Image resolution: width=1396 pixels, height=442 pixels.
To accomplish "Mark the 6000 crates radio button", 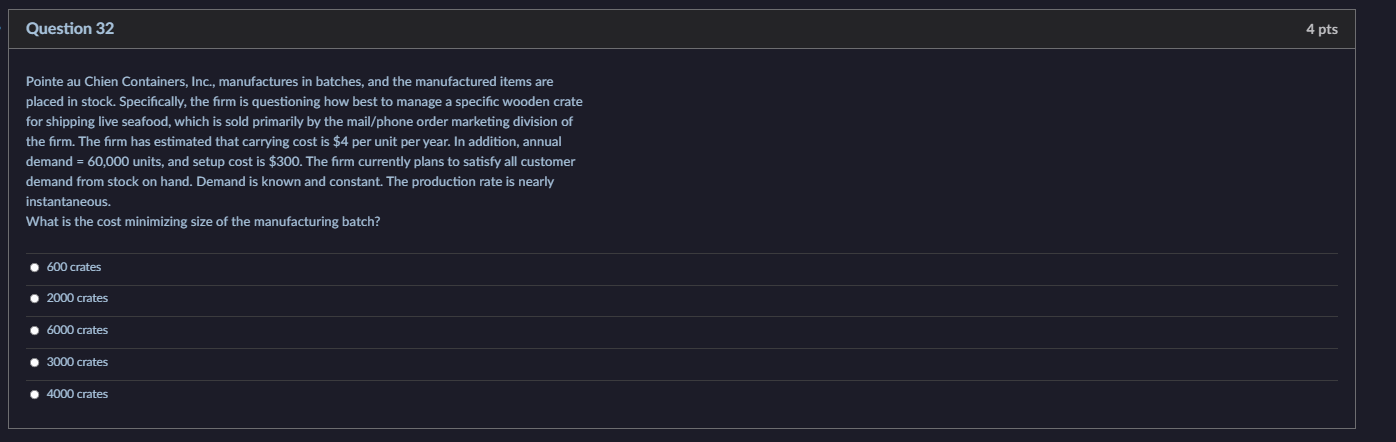I will point(35,330).
